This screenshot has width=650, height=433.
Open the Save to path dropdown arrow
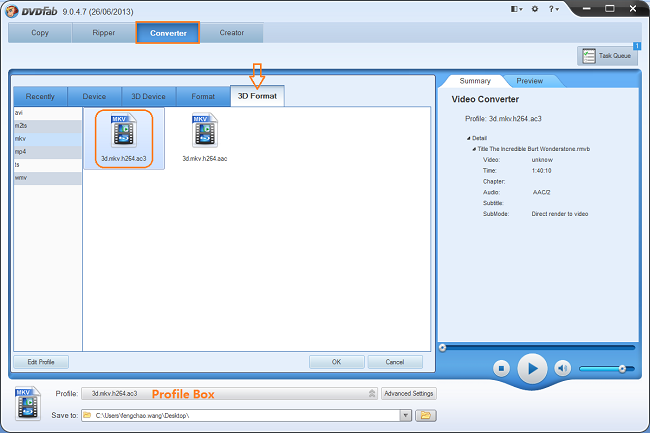coord(406,416)
